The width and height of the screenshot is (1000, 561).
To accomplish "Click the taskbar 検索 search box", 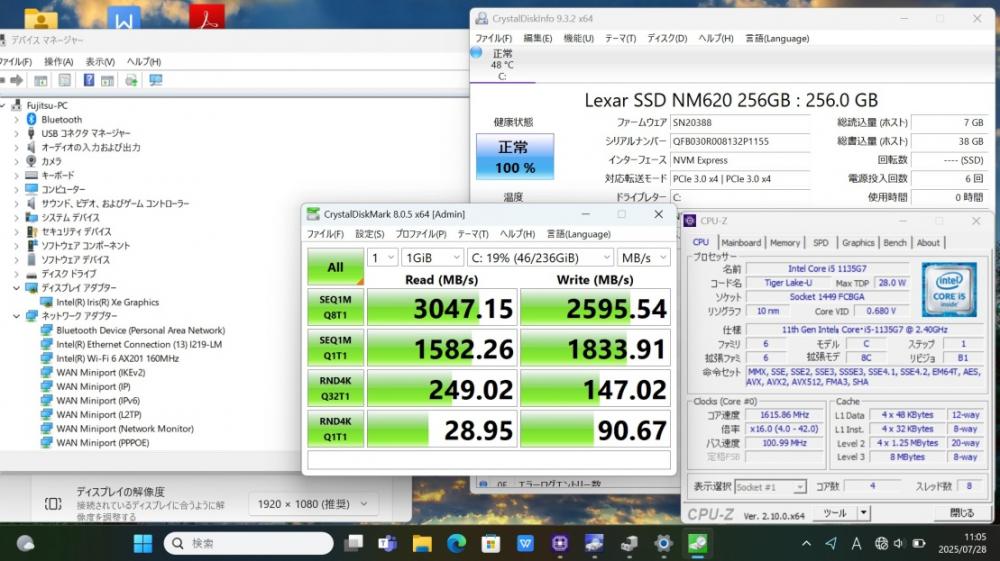I will click(249, 543).
